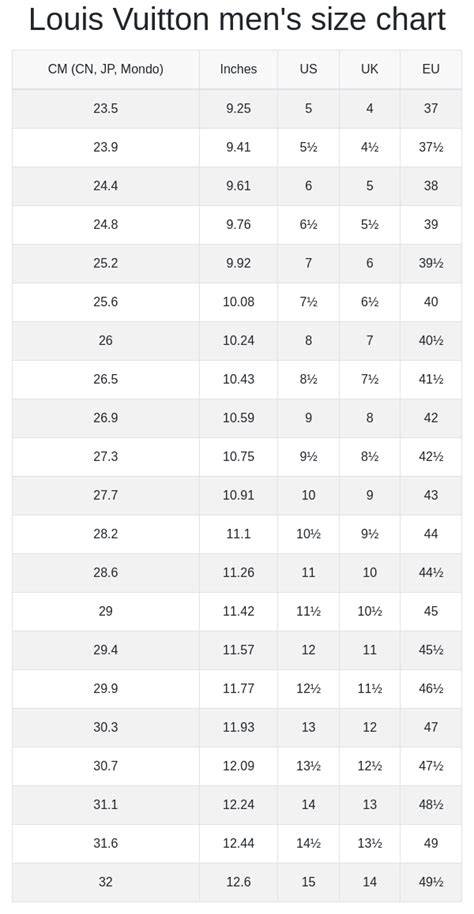
Task: Click the 'CM (CN, JP, Mondo)' column header
Action: tap(106, 69)
